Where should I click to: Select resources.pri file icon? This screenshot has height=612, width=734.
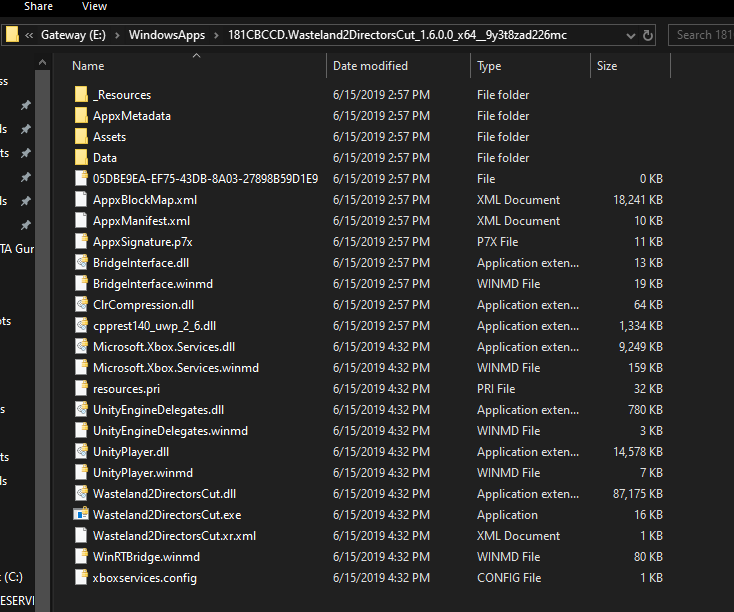(81, 389)
